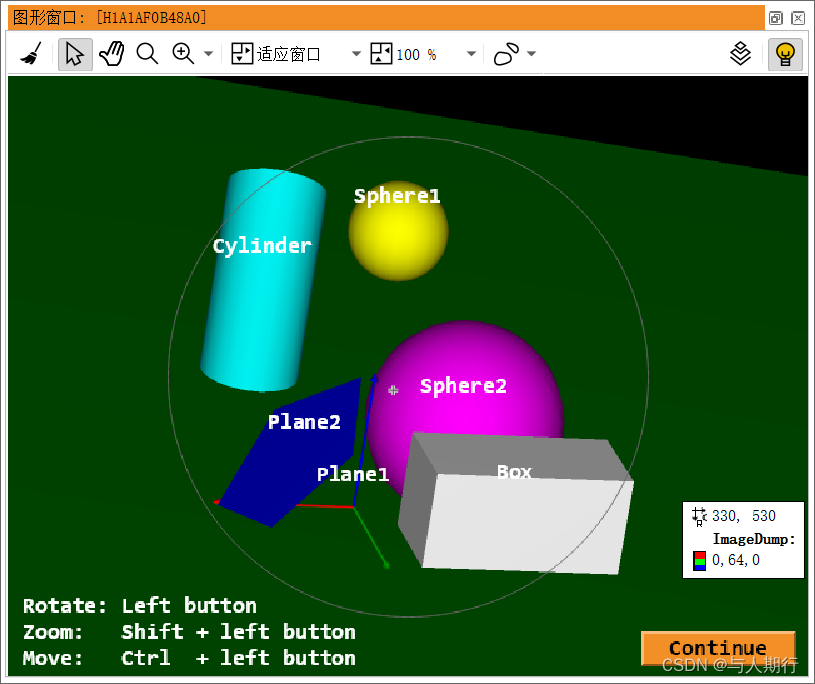Click the 适应窗口 fit-to-window icon
This screenshot has width=815, height=684.
242,53
